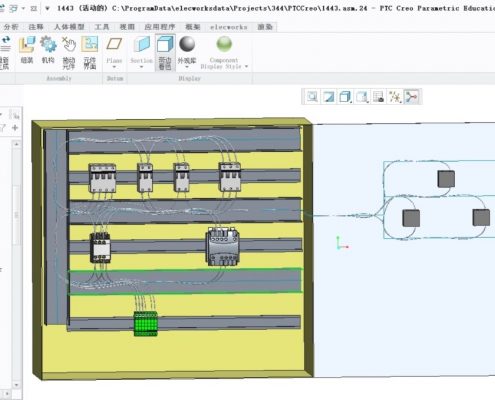Activate the drag components hand icon
Screen dimensions: 495x400
pos(69,53)
